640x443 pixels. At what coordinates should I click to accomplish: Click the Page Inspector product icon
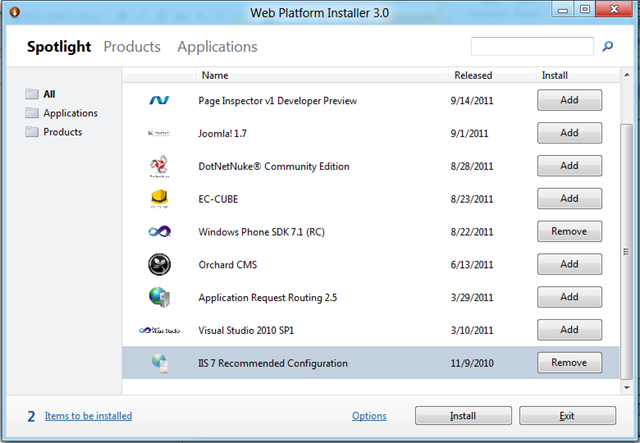coord(159,100)
